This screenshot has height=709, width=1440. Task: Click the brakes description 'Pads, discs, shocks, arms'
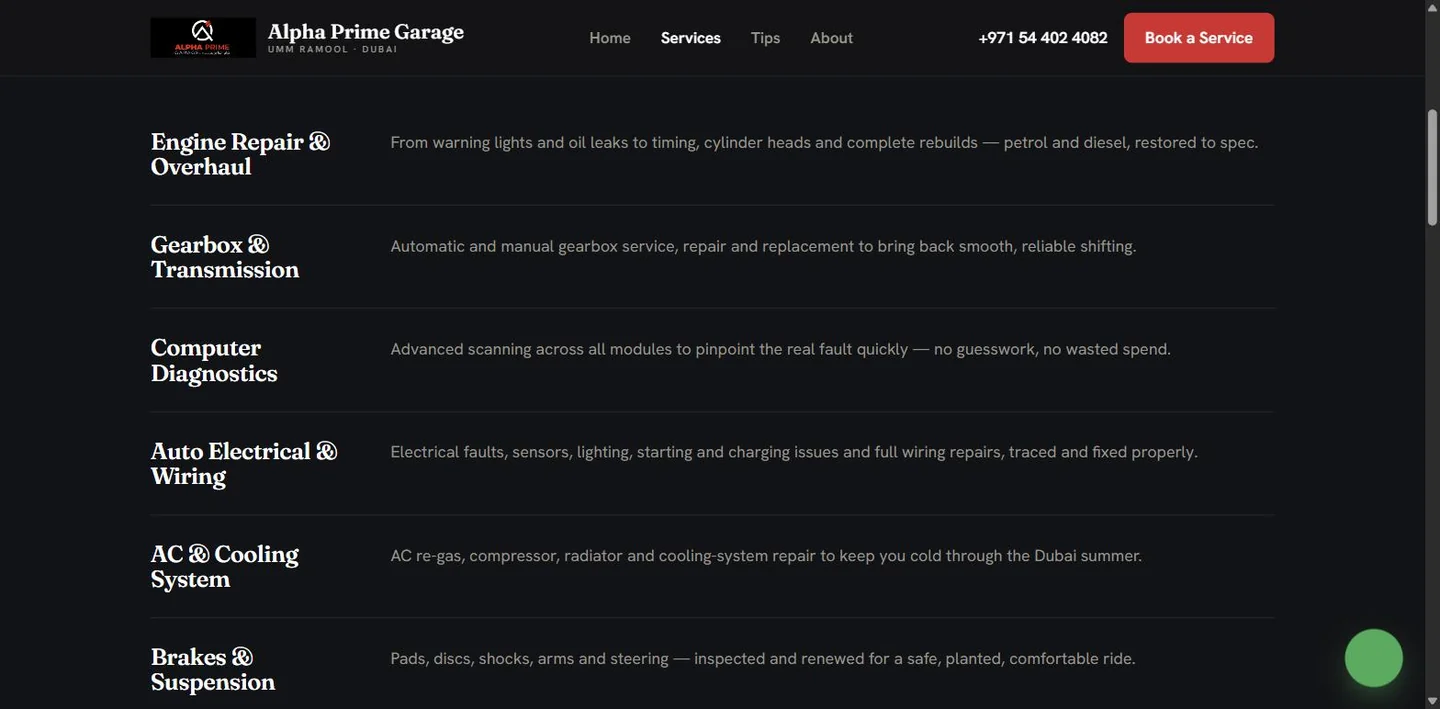pyautogui.click(x=763, y=659)
